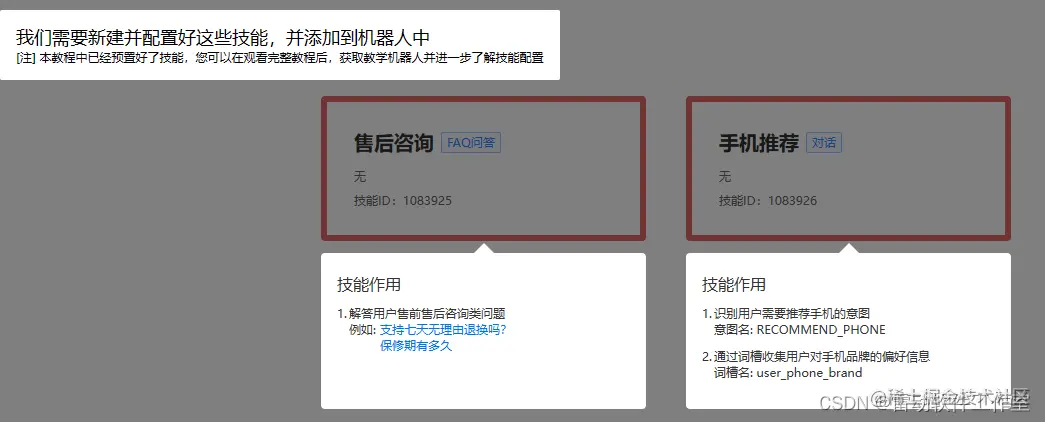The height and width of the screenshot is (422, 1045).
Task: Click 技能作用 heading under 售后咨询 card
Action: (369, 285)
